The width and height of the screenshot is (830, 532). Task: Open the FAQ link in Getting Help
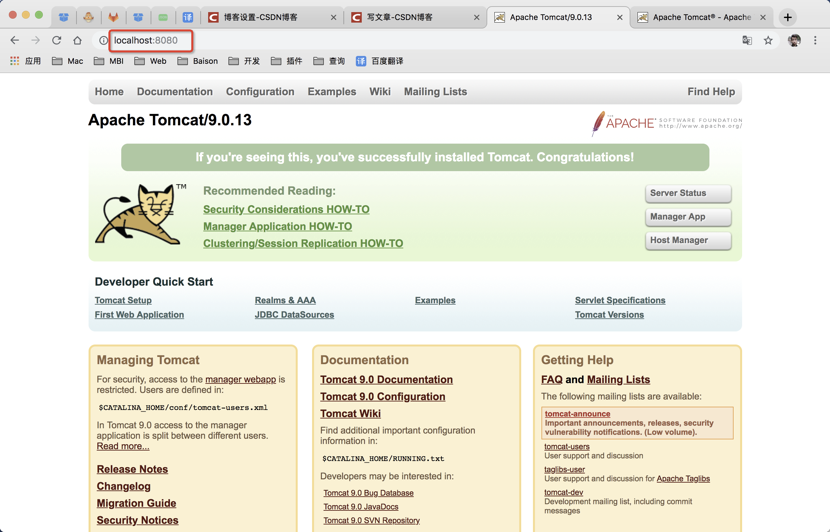point(552,380)
